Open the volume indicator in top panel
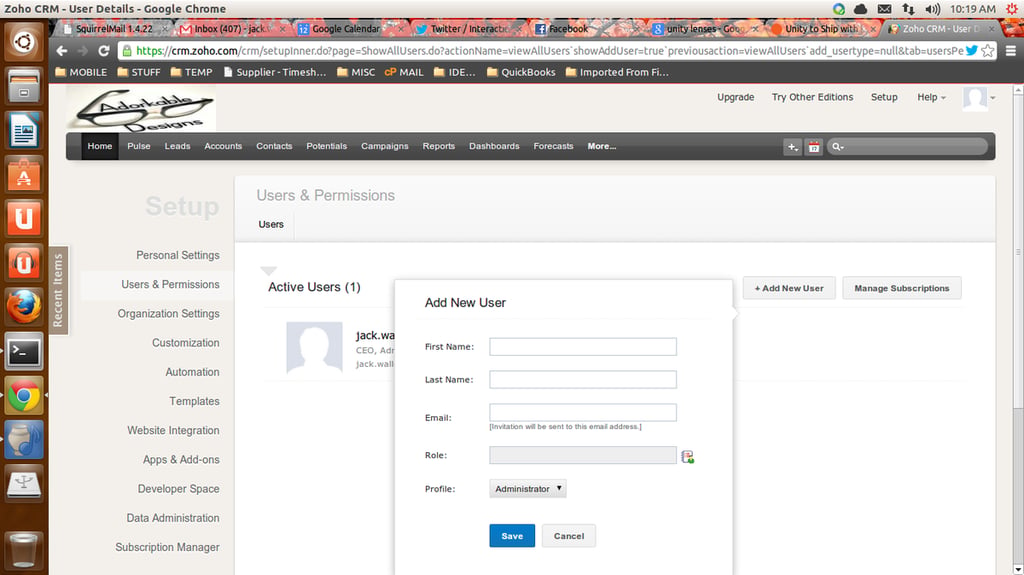The image size is (1024, 575). (933, 9)
